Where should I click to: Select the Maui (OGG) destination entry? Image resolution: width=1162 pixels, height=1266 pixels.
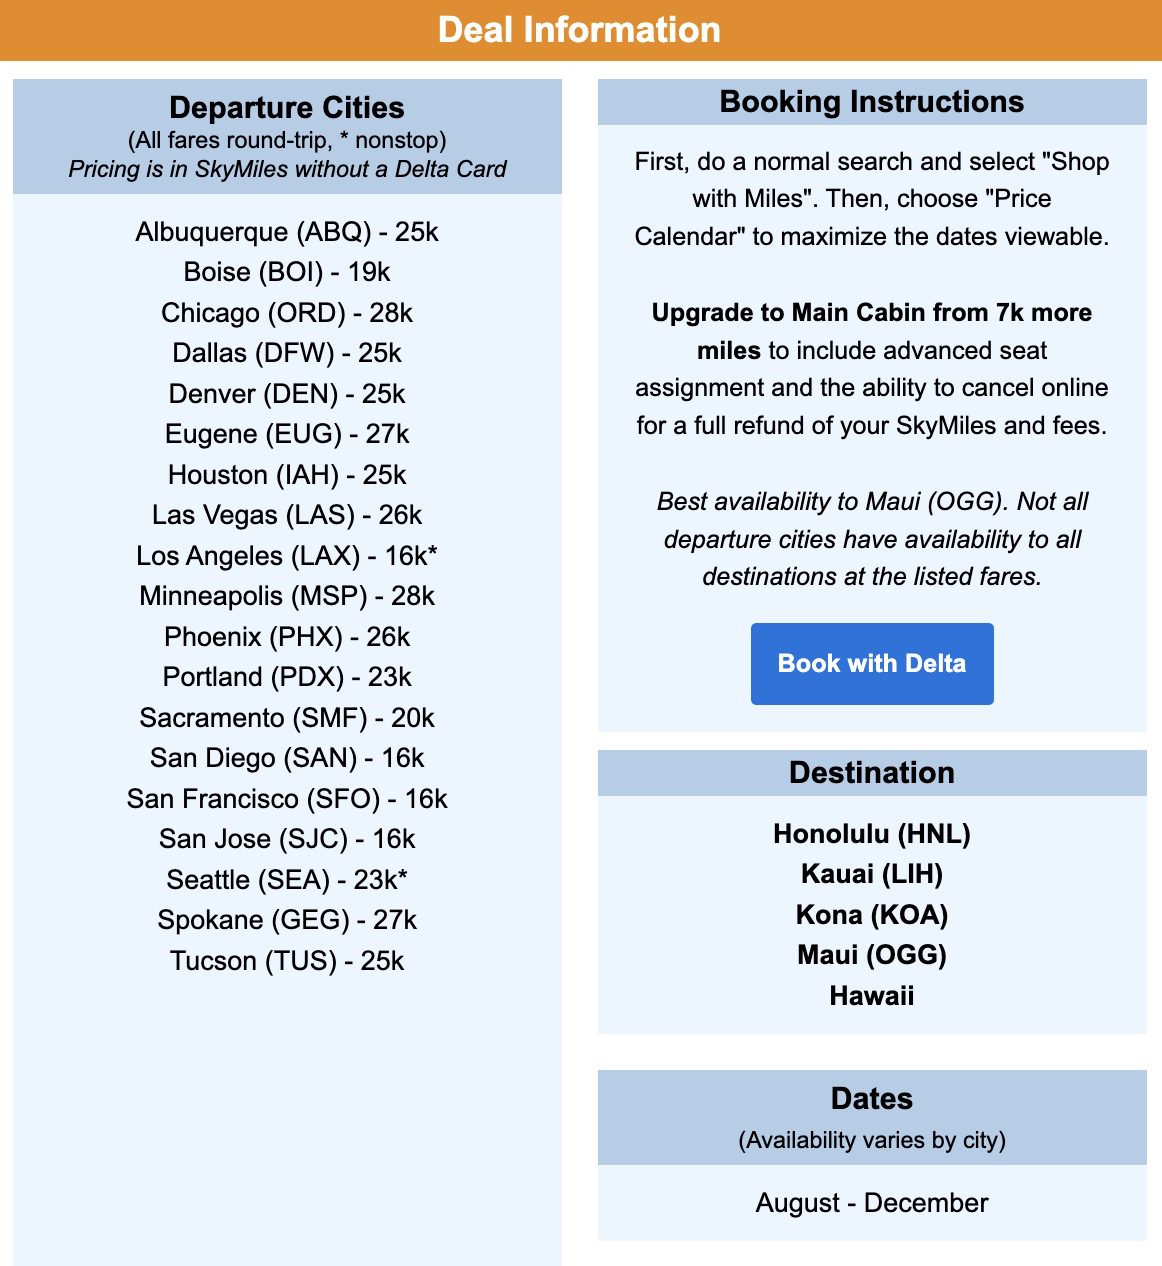pos(871,955)
